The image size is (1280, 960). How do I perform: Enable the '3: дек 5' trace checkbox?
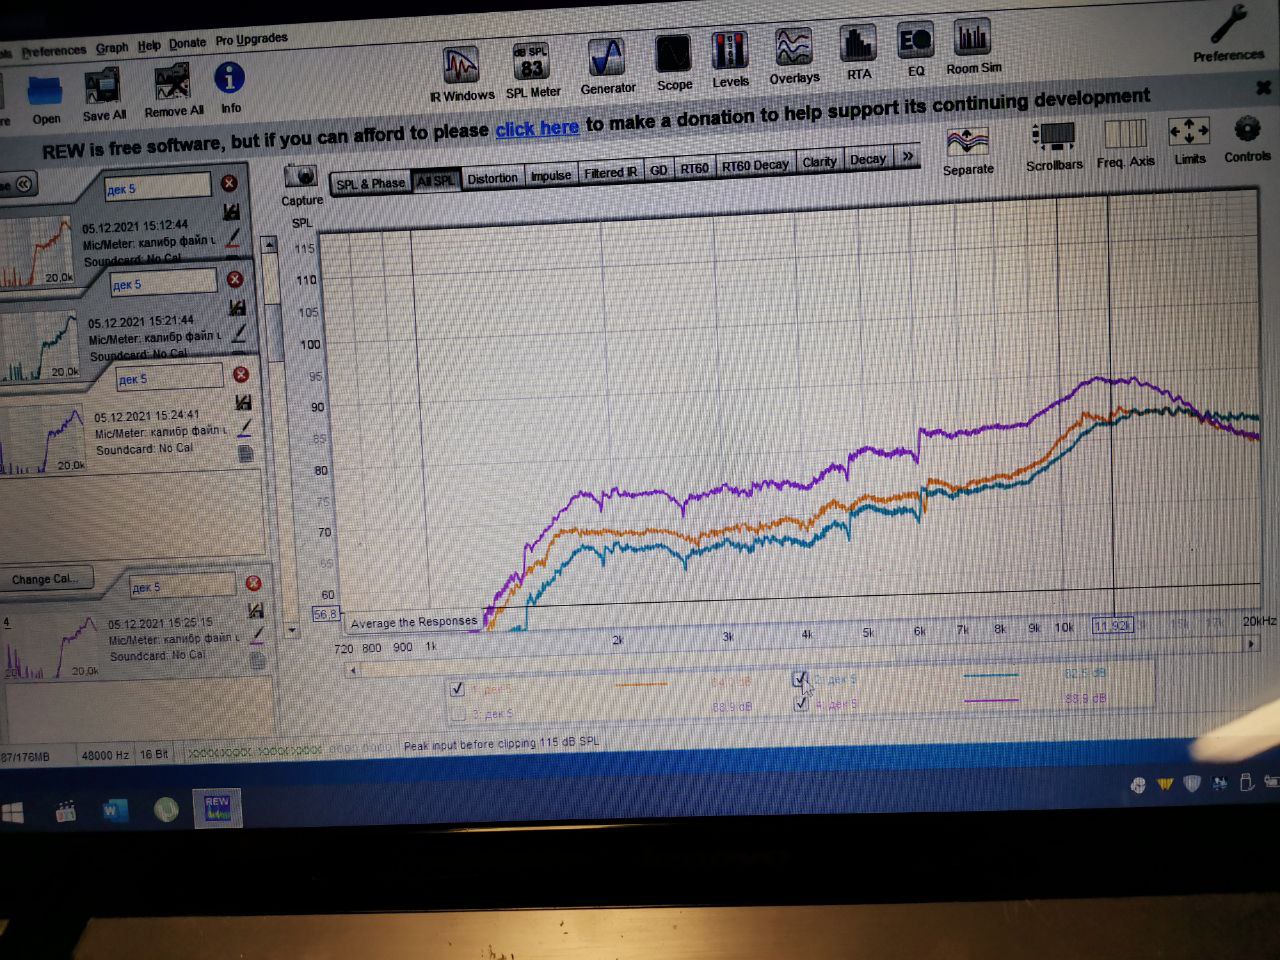tap(457, 714)
